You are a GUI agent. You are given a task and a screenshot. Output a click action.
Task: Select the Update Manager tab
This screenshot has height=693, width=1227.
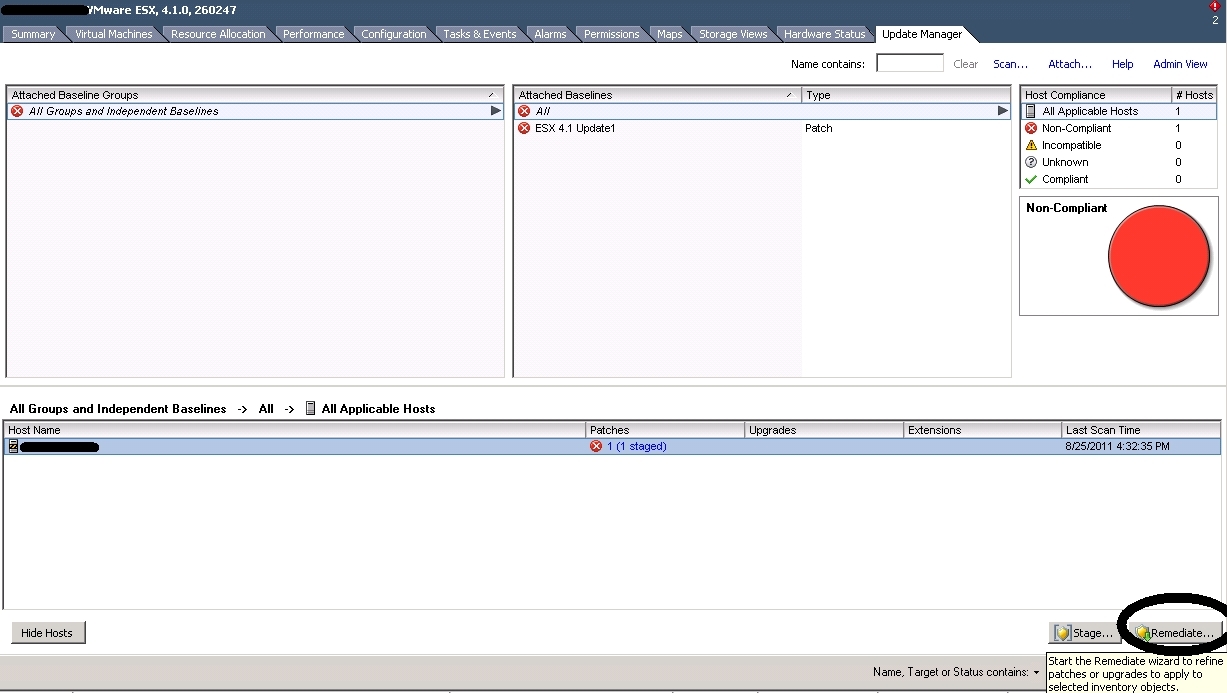click(x=921, y=34)
